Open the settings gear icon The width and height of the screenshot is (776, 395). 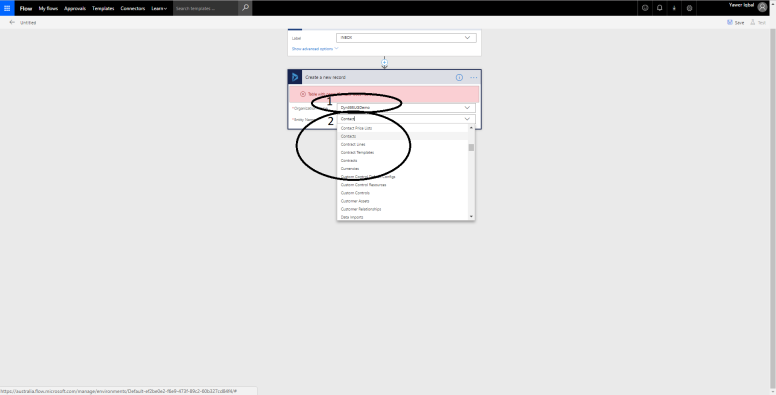(690, 8)
